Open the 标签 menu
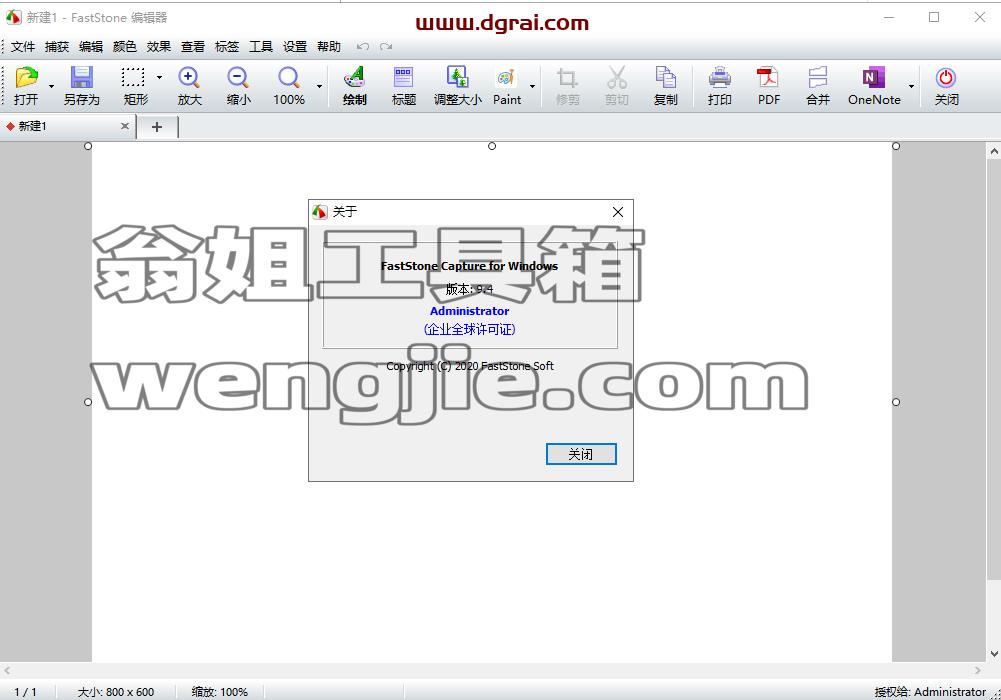The image size is (1001, 700). pyautogui.click(x=227, y=47)
